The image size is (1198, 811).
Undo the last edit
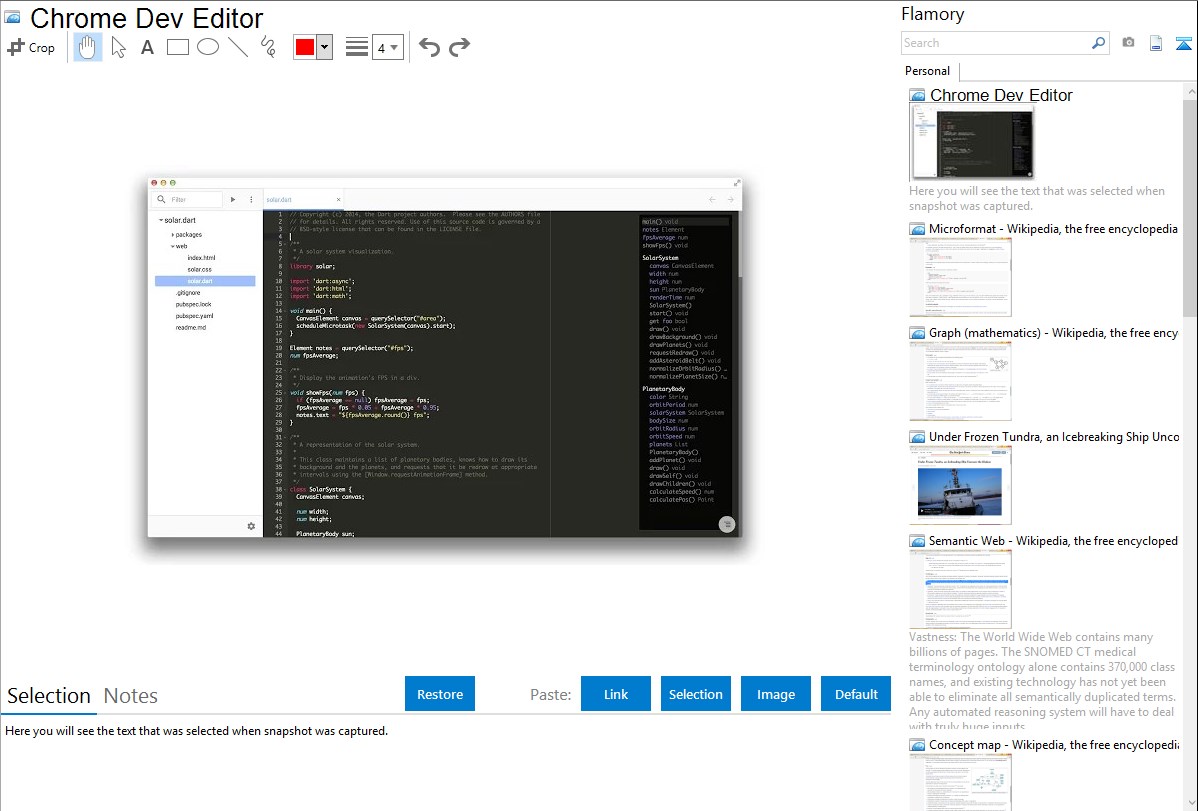[x=429, y=47]
